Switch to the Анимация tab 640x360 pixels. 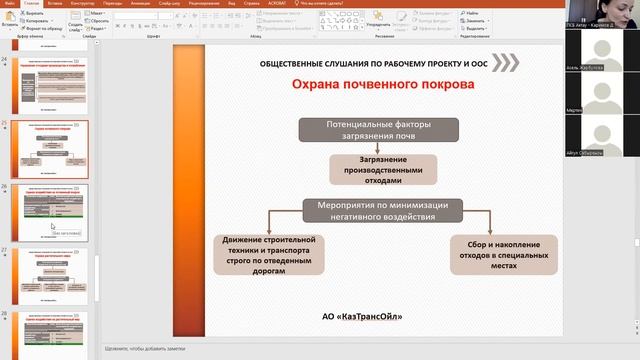point(140,3)
